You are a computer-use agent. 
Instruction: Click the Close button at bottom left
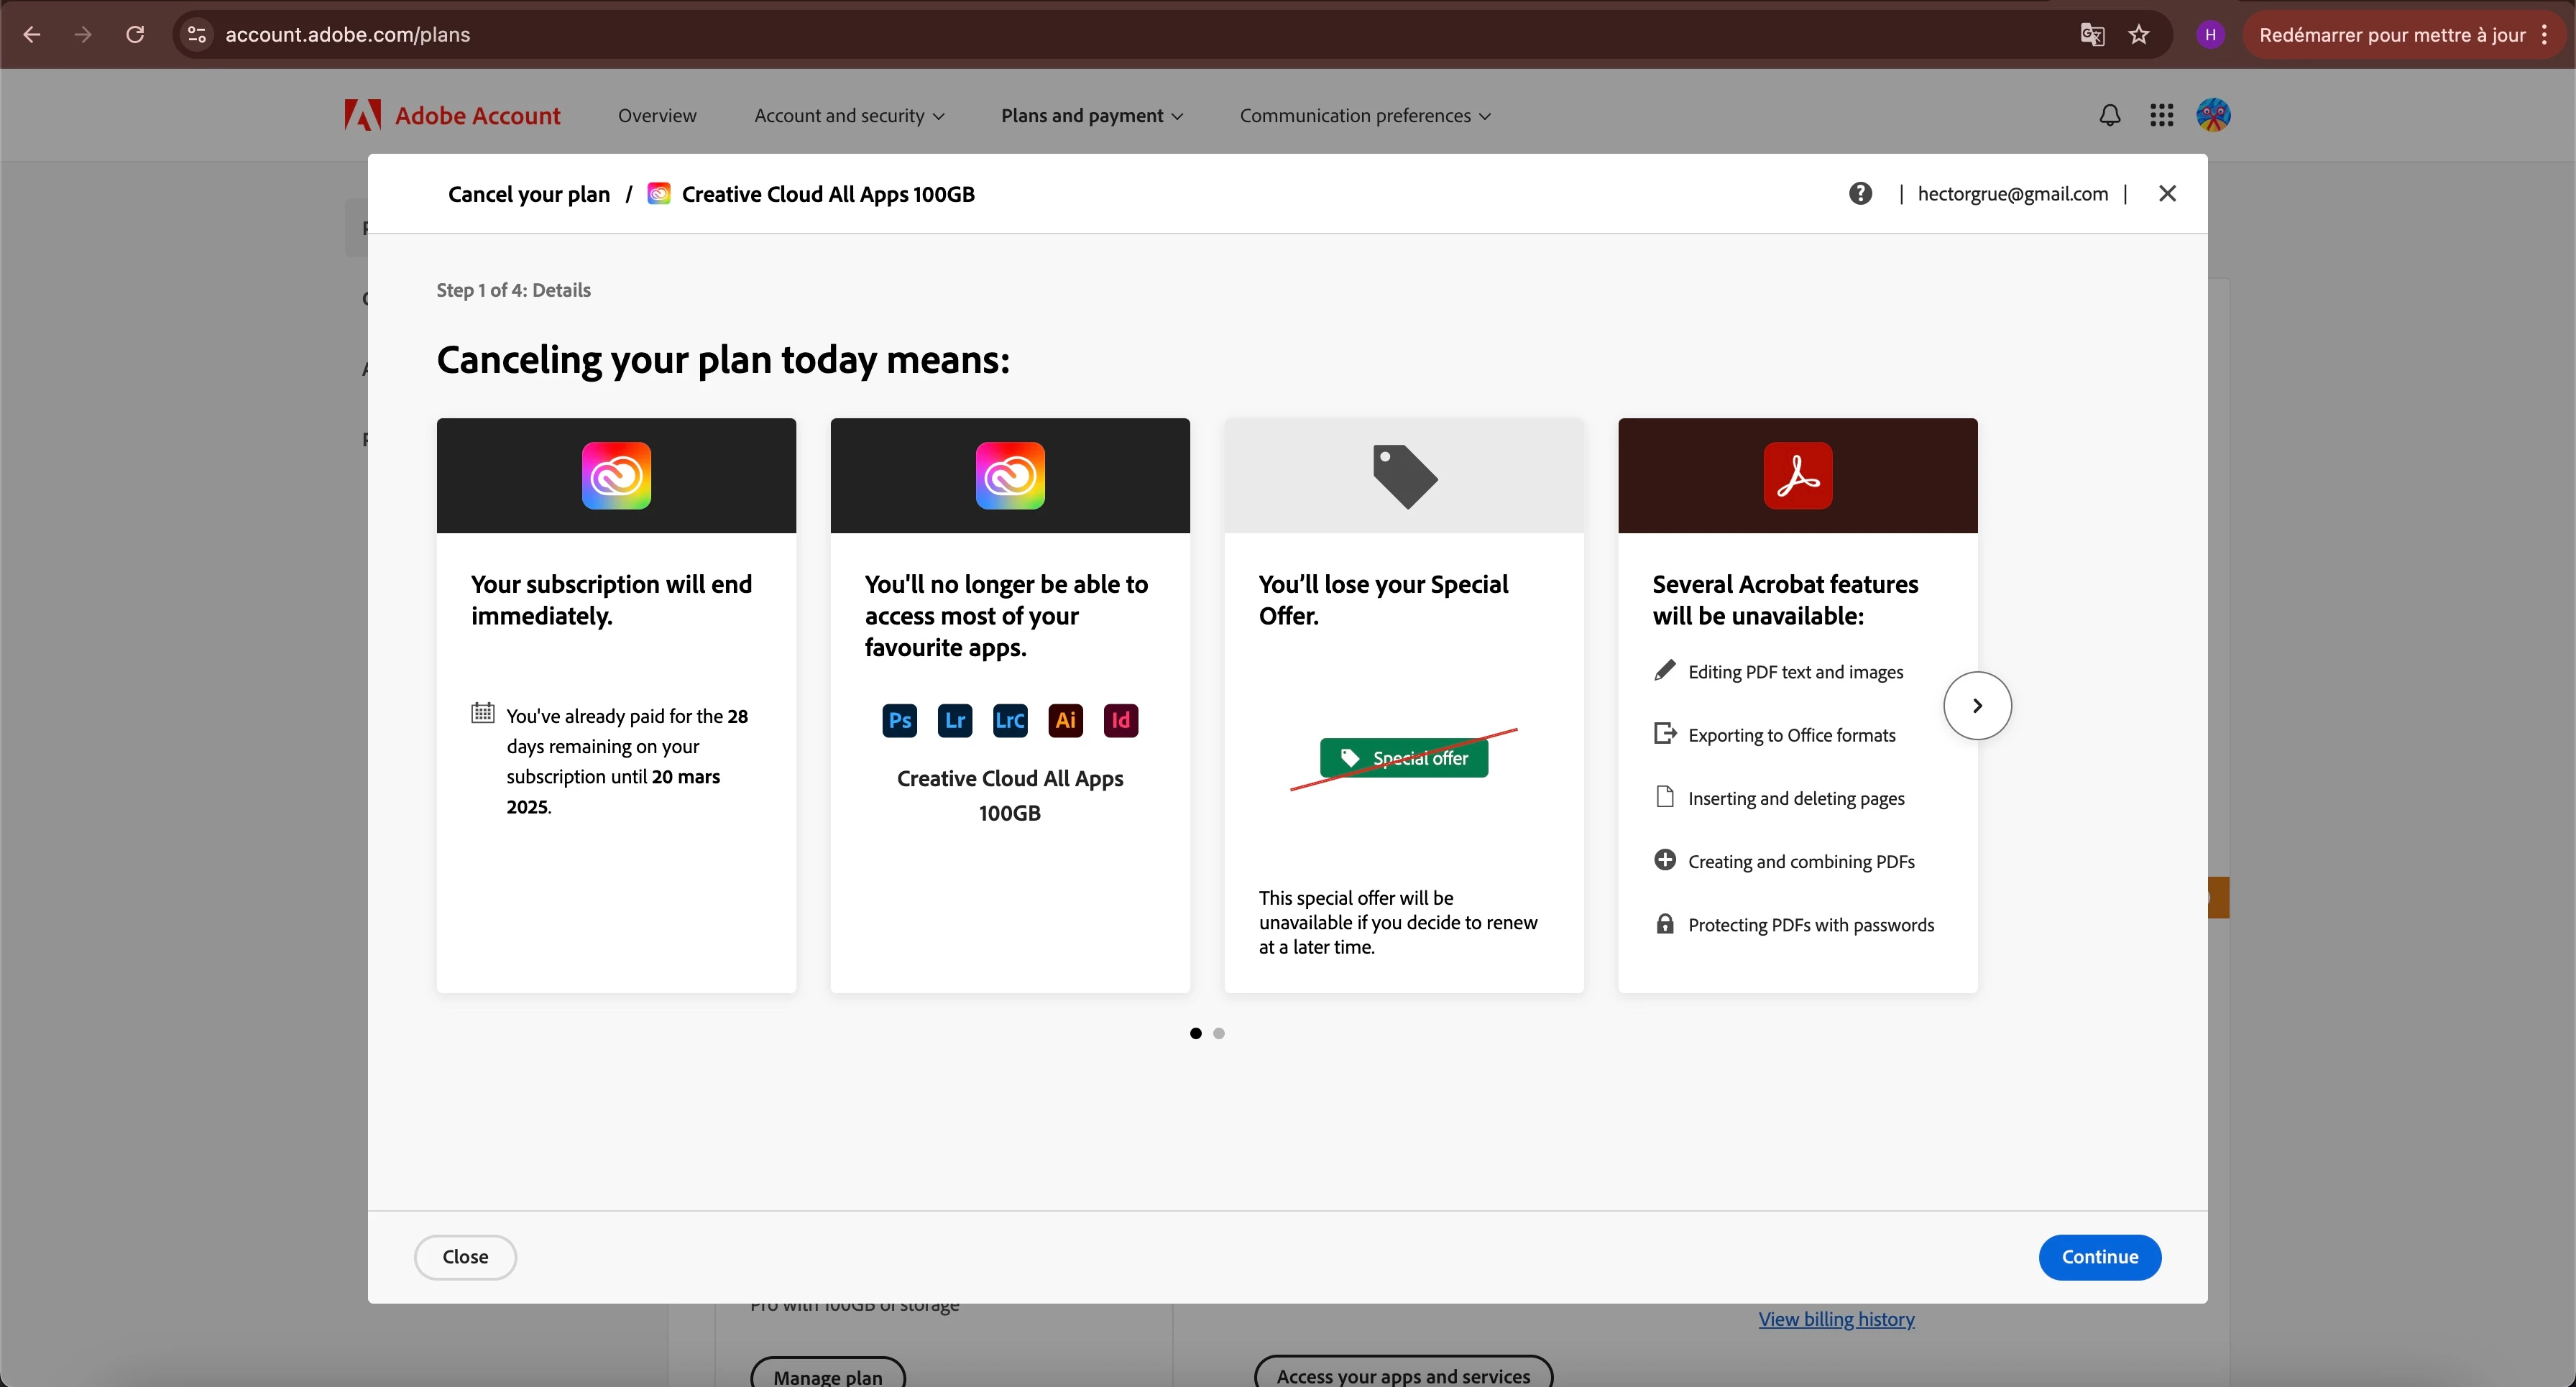click(465, 1257)
